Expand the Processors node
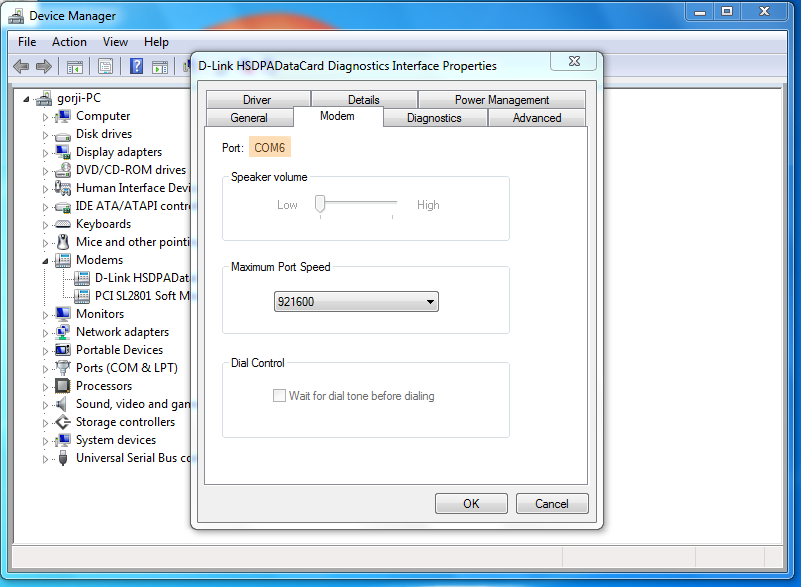The width and height of the screenshot is (801, 587). click(x=45, y=387)
